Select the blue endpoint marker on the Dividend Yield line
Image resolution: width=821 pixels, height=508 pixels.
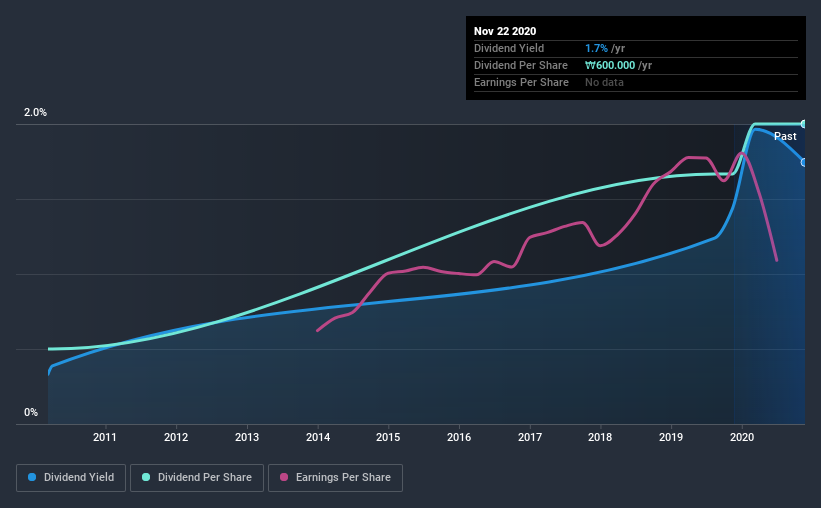coord(803,163)
